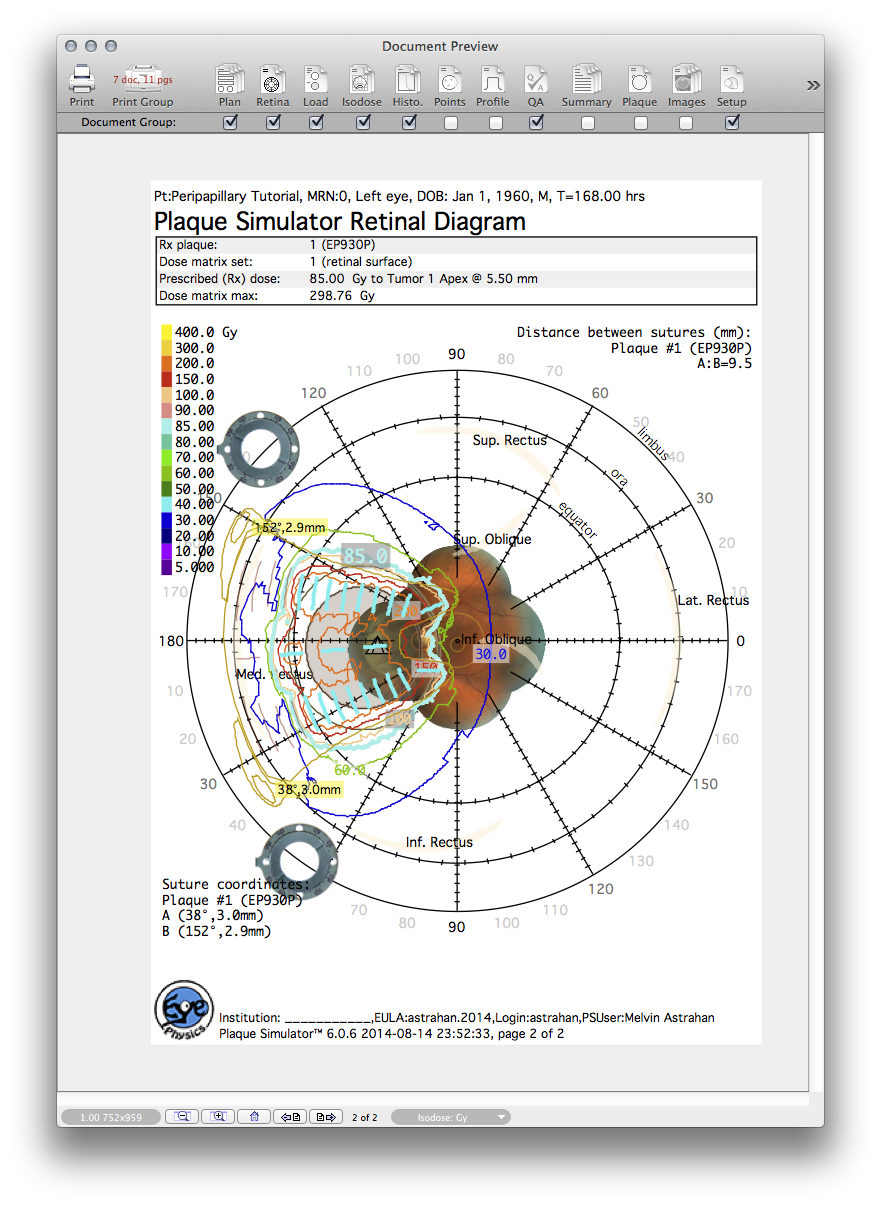Click the home view button
Screen dimensions: 881x1206
click(x=254, y=1117)
